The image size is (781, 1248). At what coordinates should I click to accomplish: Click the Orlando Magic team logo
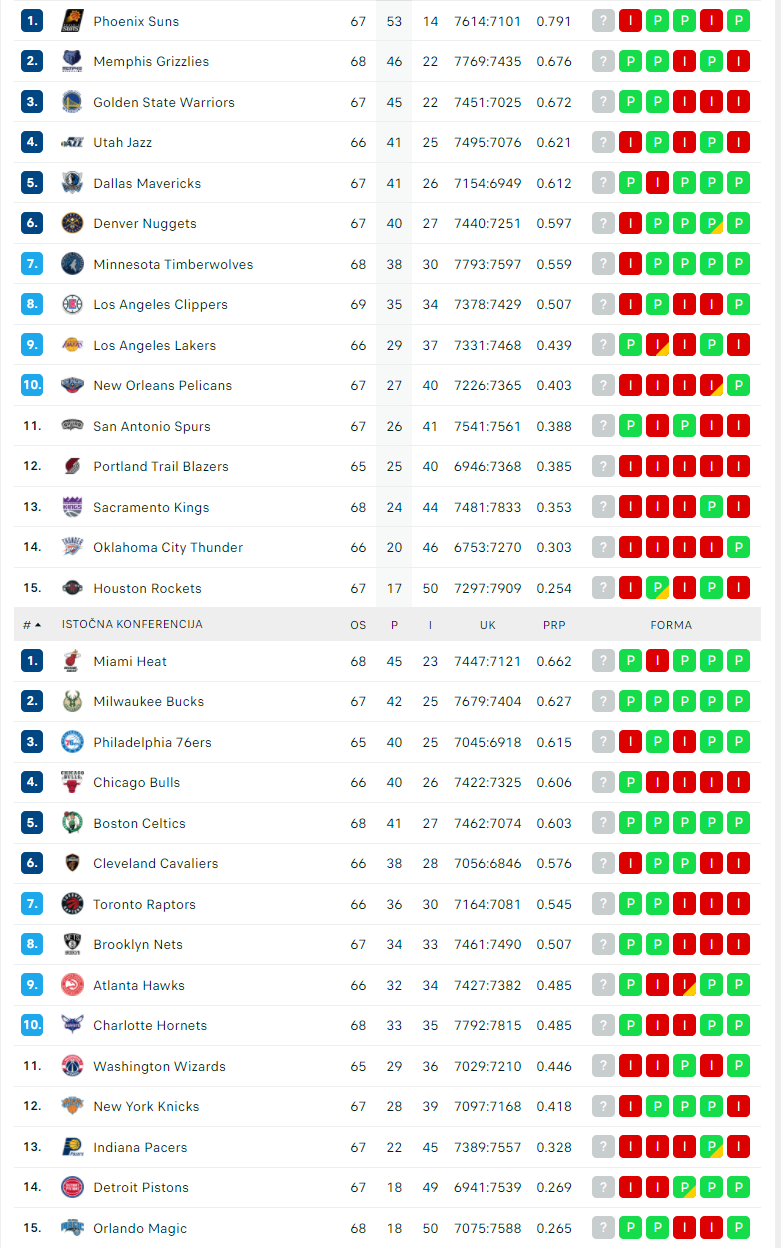(71, 1228)
